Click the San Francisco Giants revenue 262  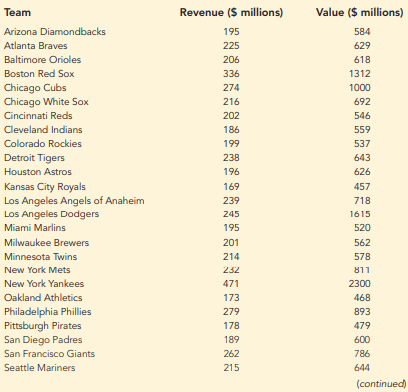231,354
